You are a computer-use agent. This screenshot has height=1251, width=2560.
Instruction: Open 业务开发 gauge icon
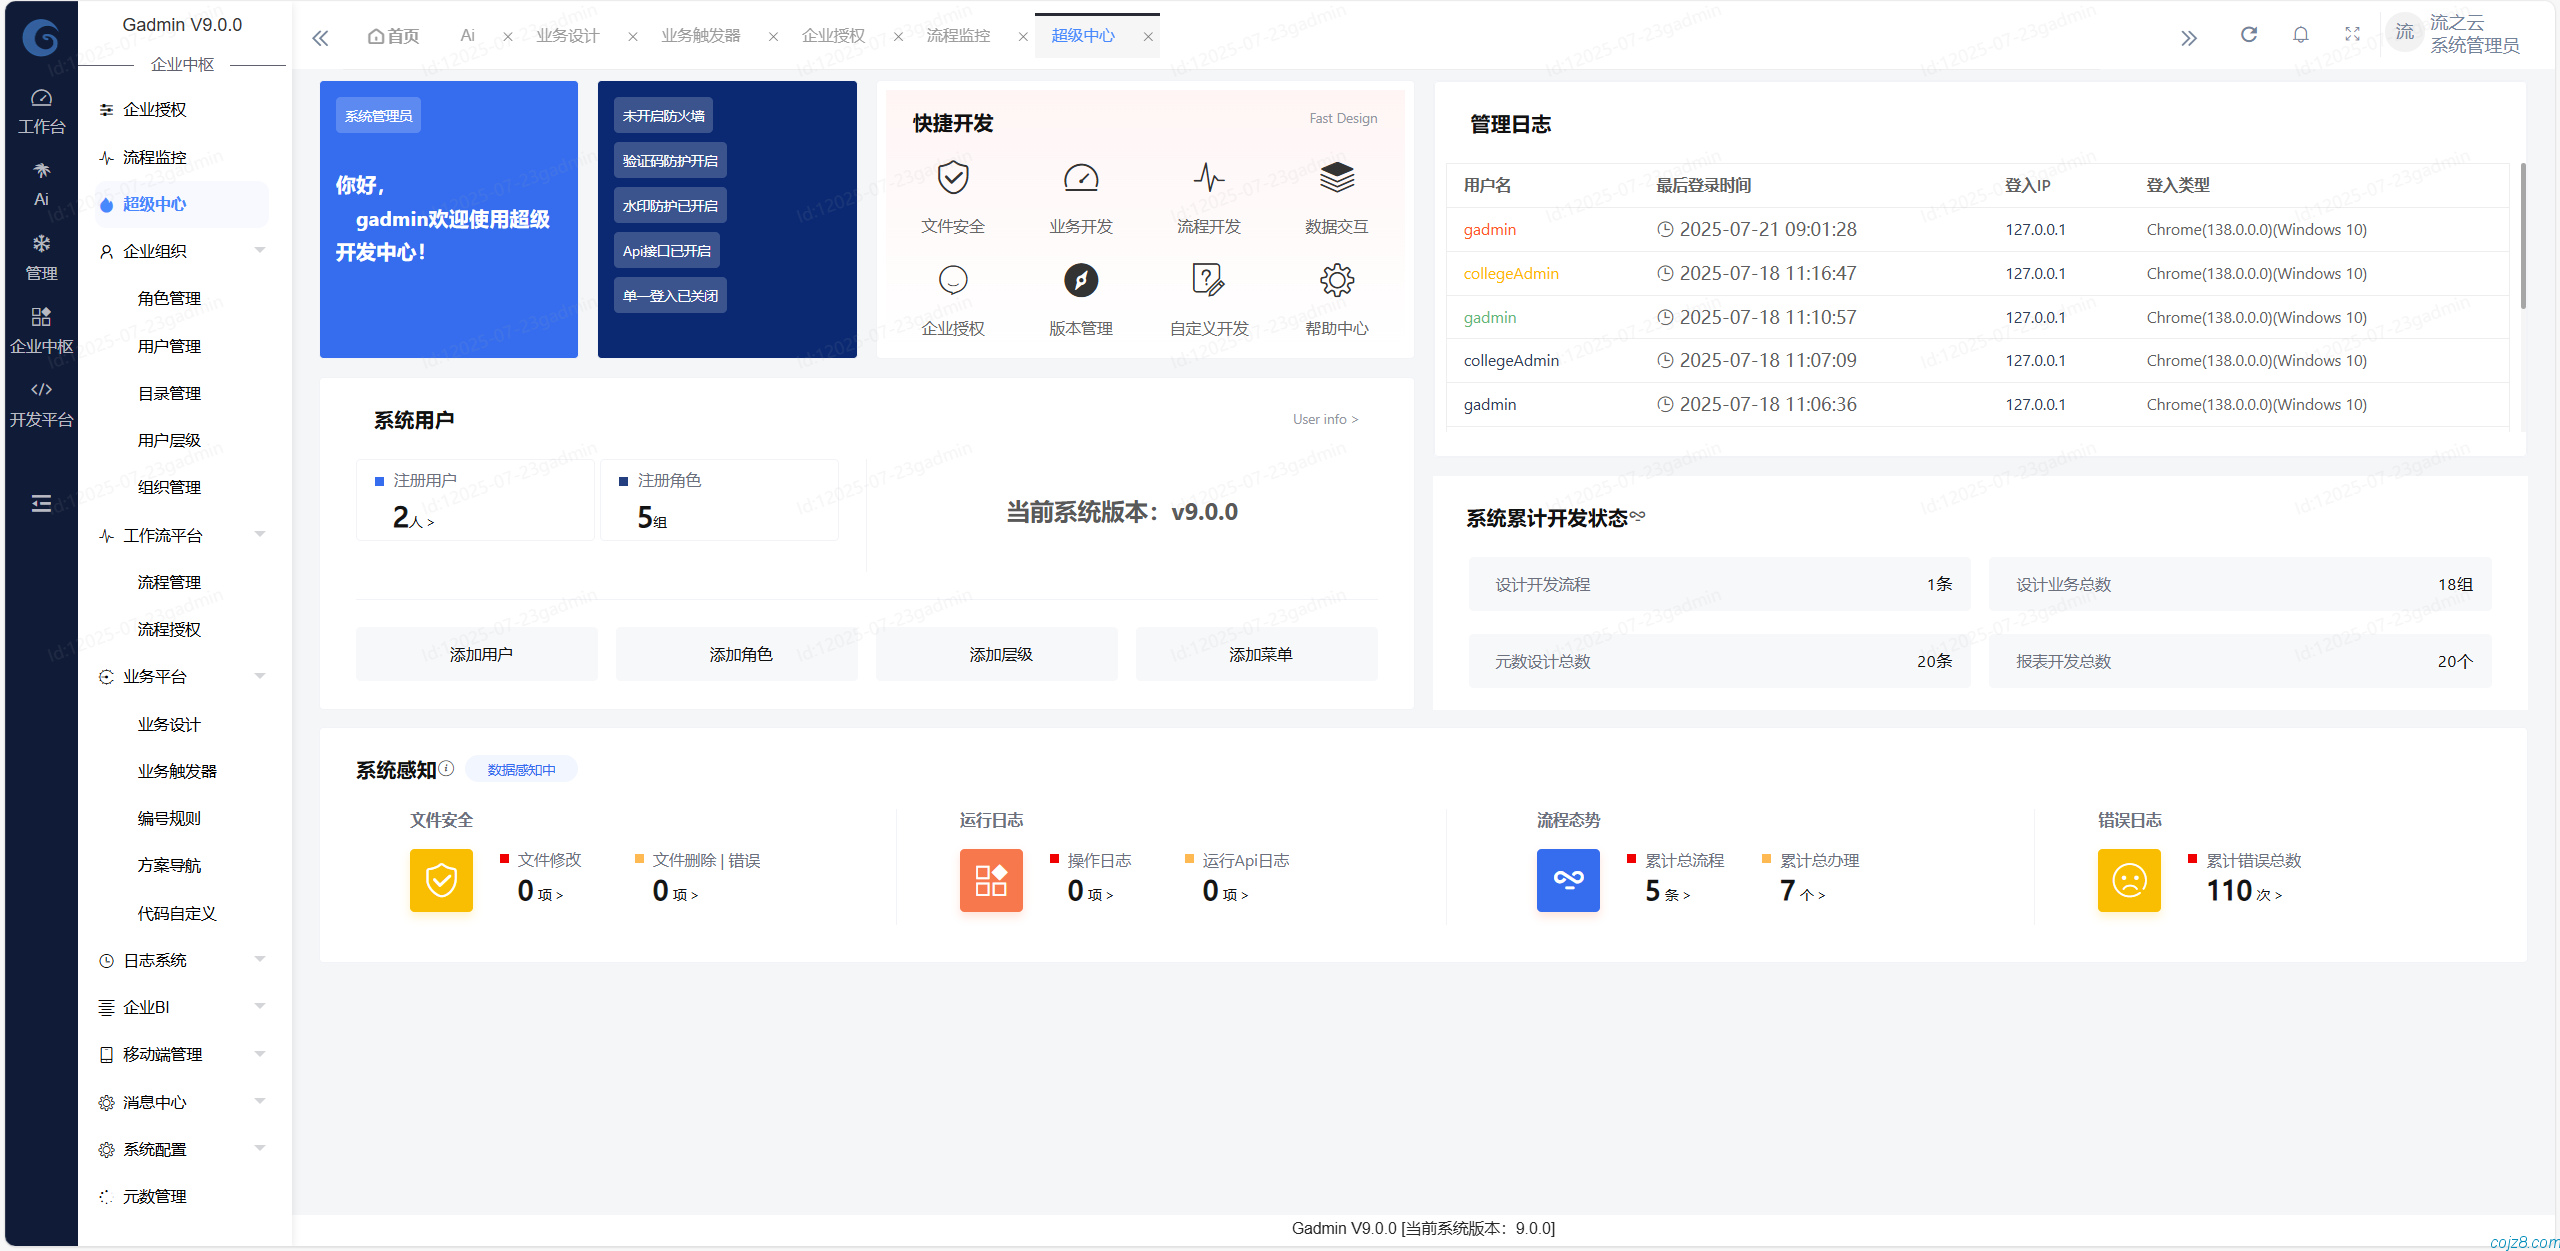(1080, 178)
